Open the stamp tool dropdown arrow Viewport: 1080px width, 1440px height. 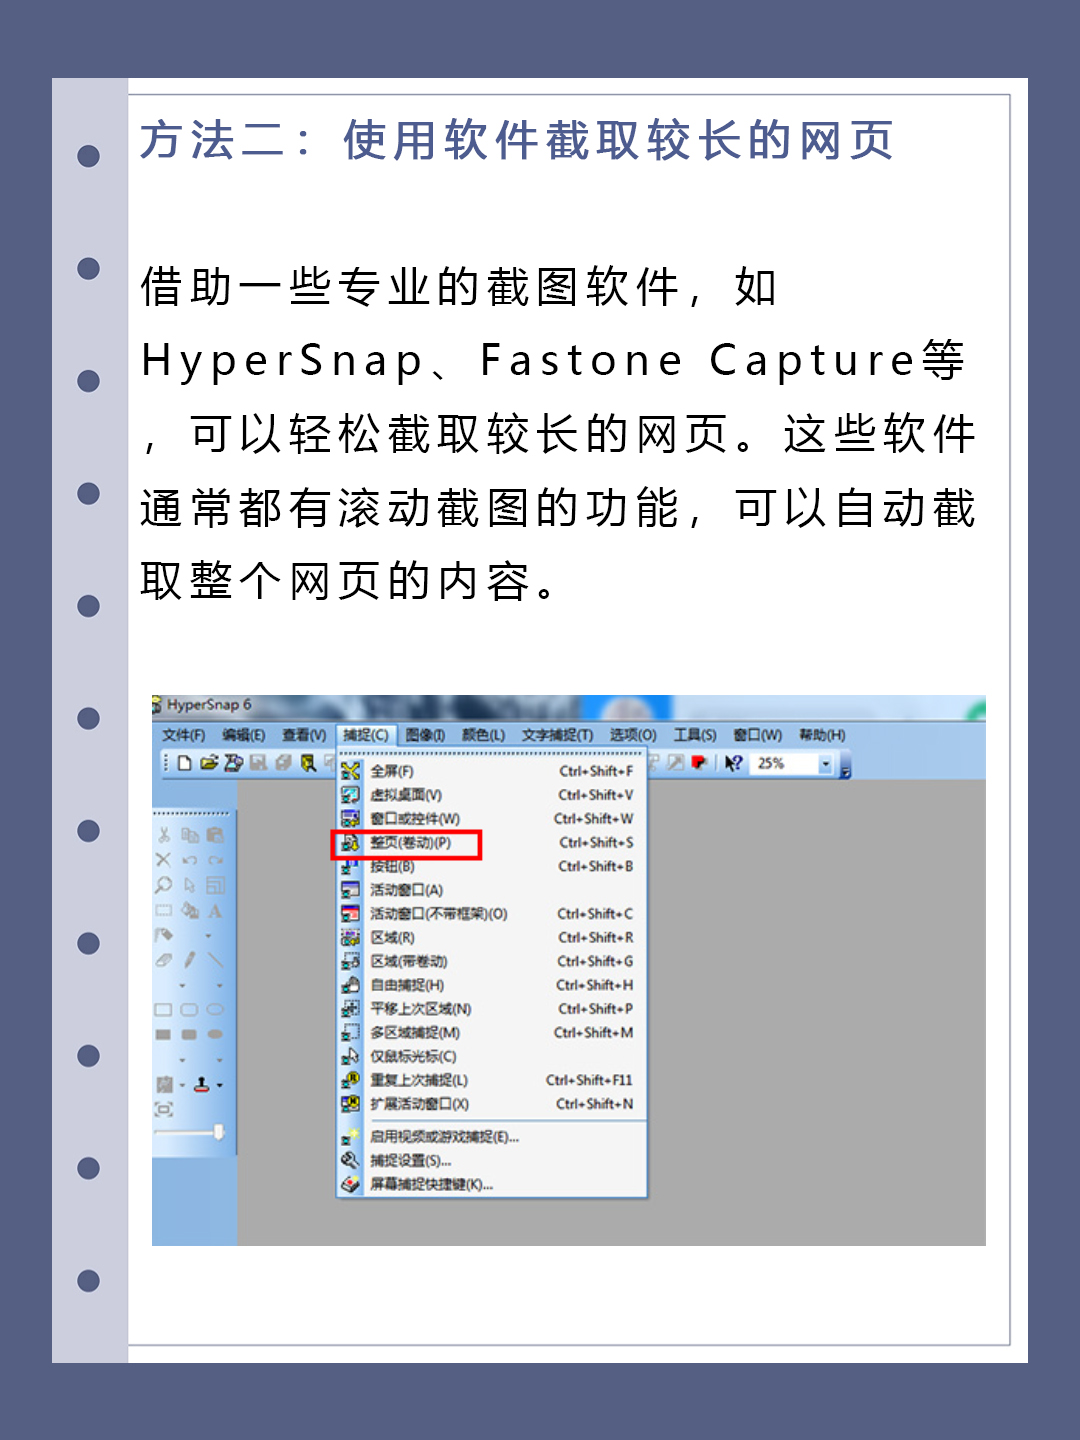220,1085
